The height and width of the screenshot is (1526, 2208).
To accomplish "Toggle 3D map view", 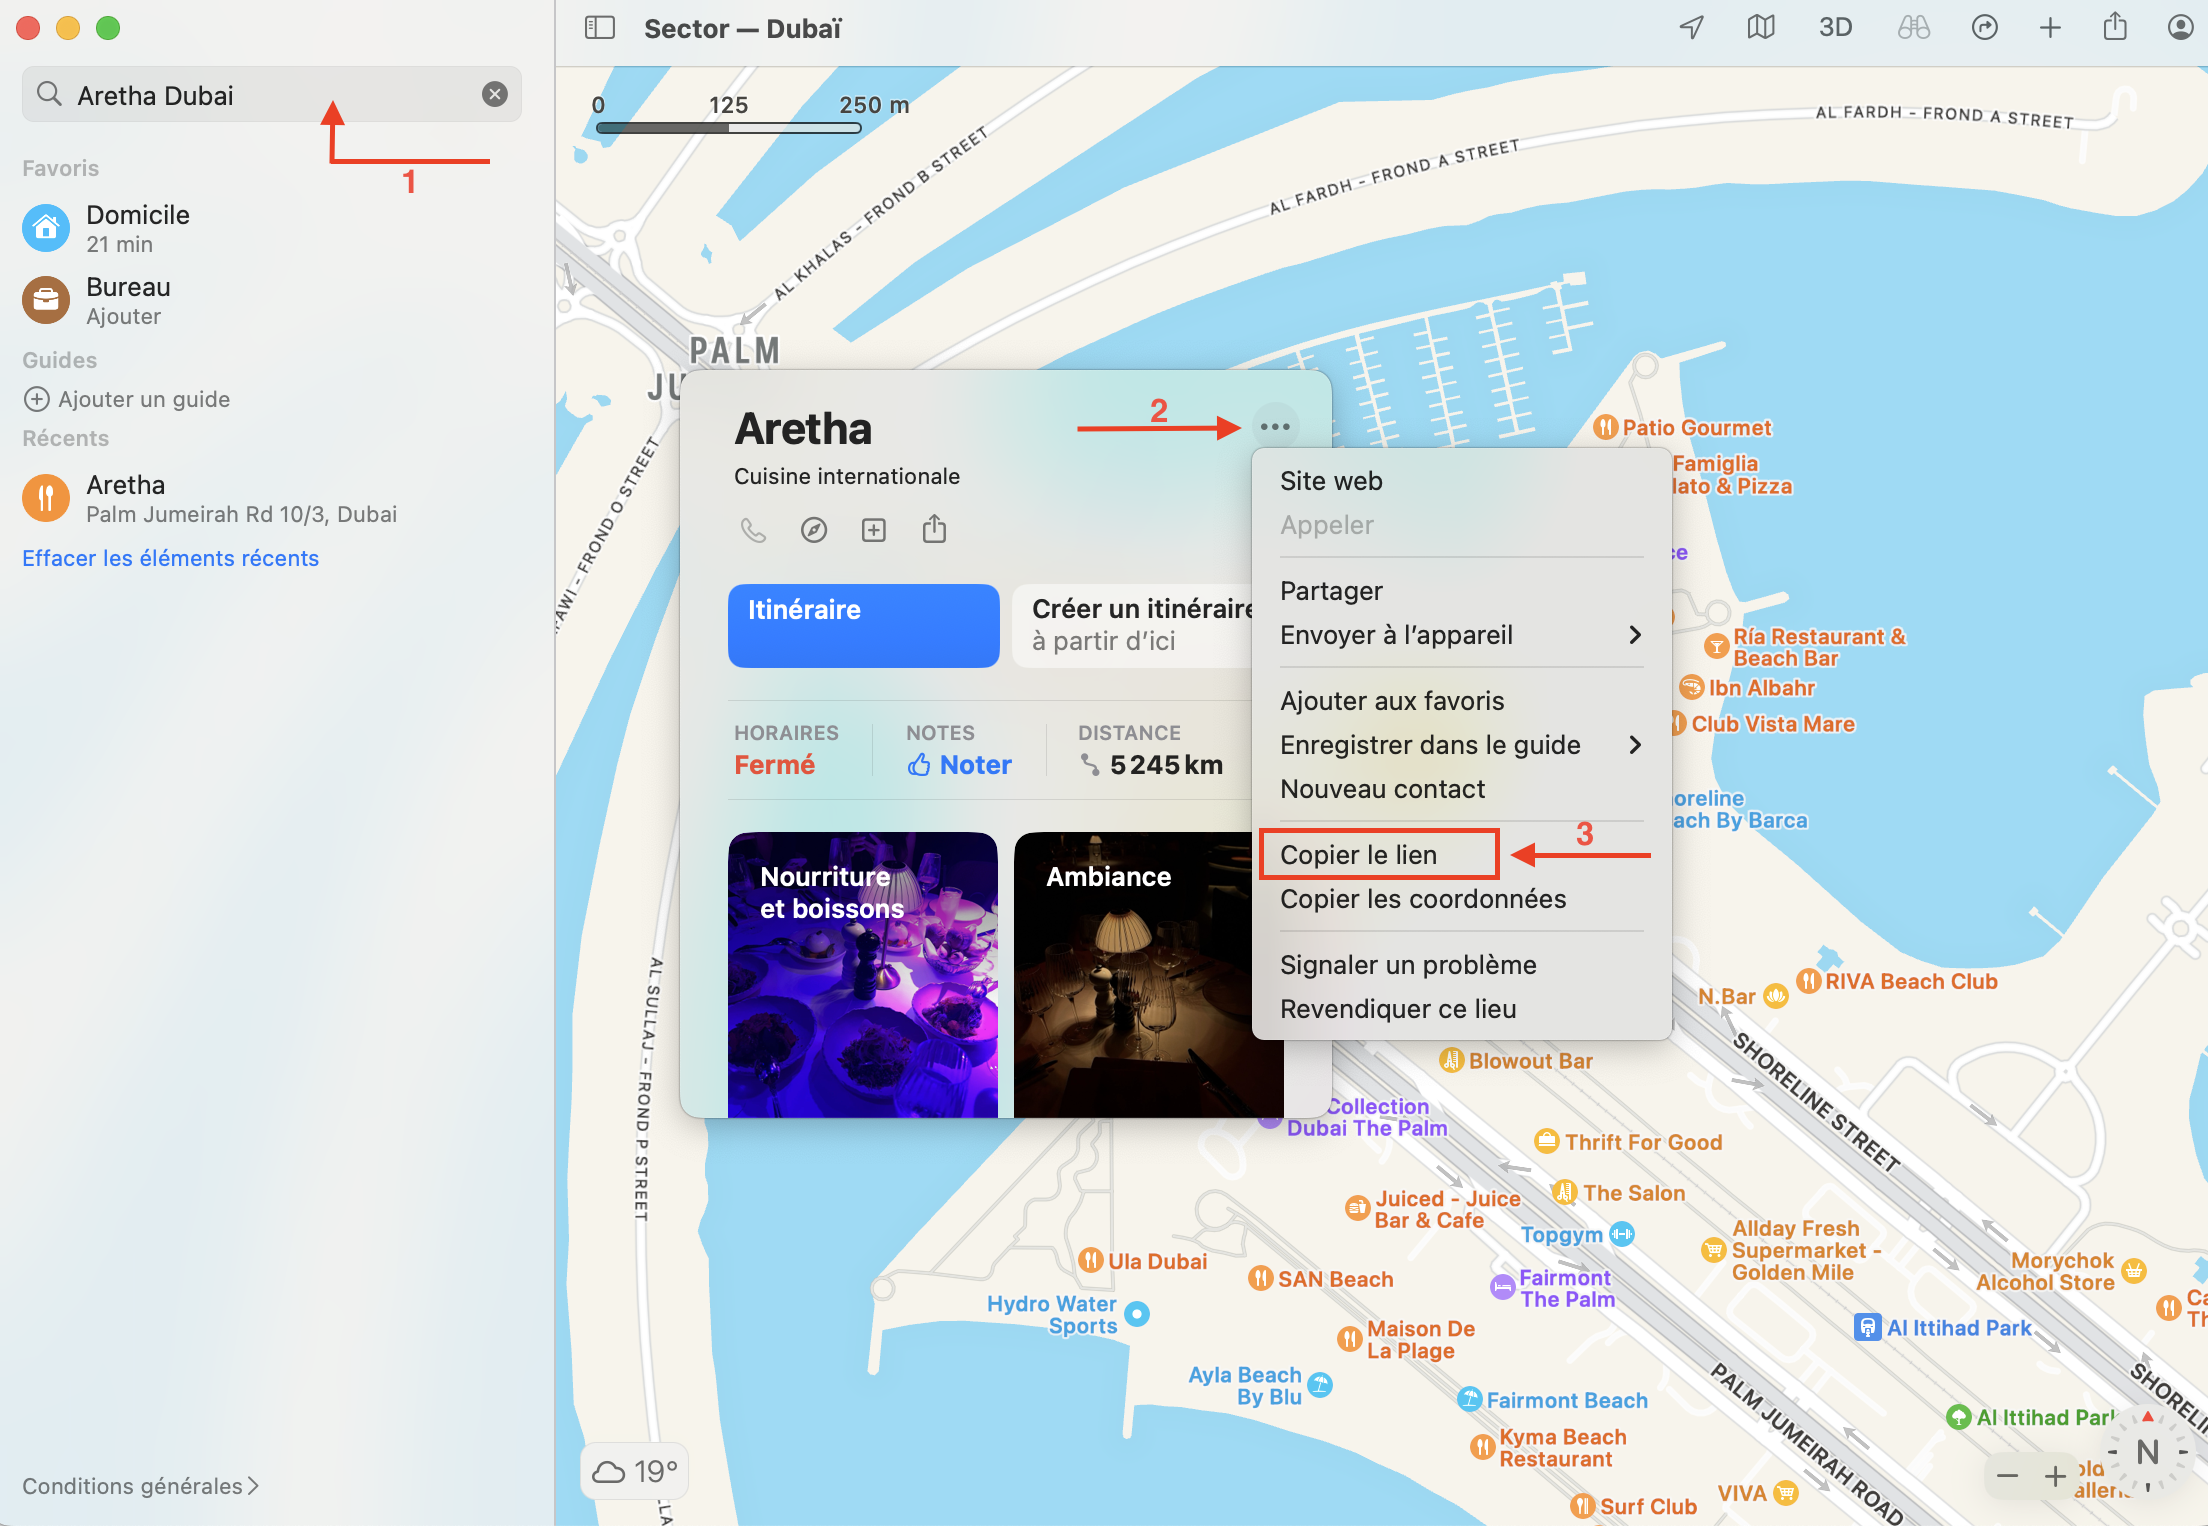I will pos(1835,28).
